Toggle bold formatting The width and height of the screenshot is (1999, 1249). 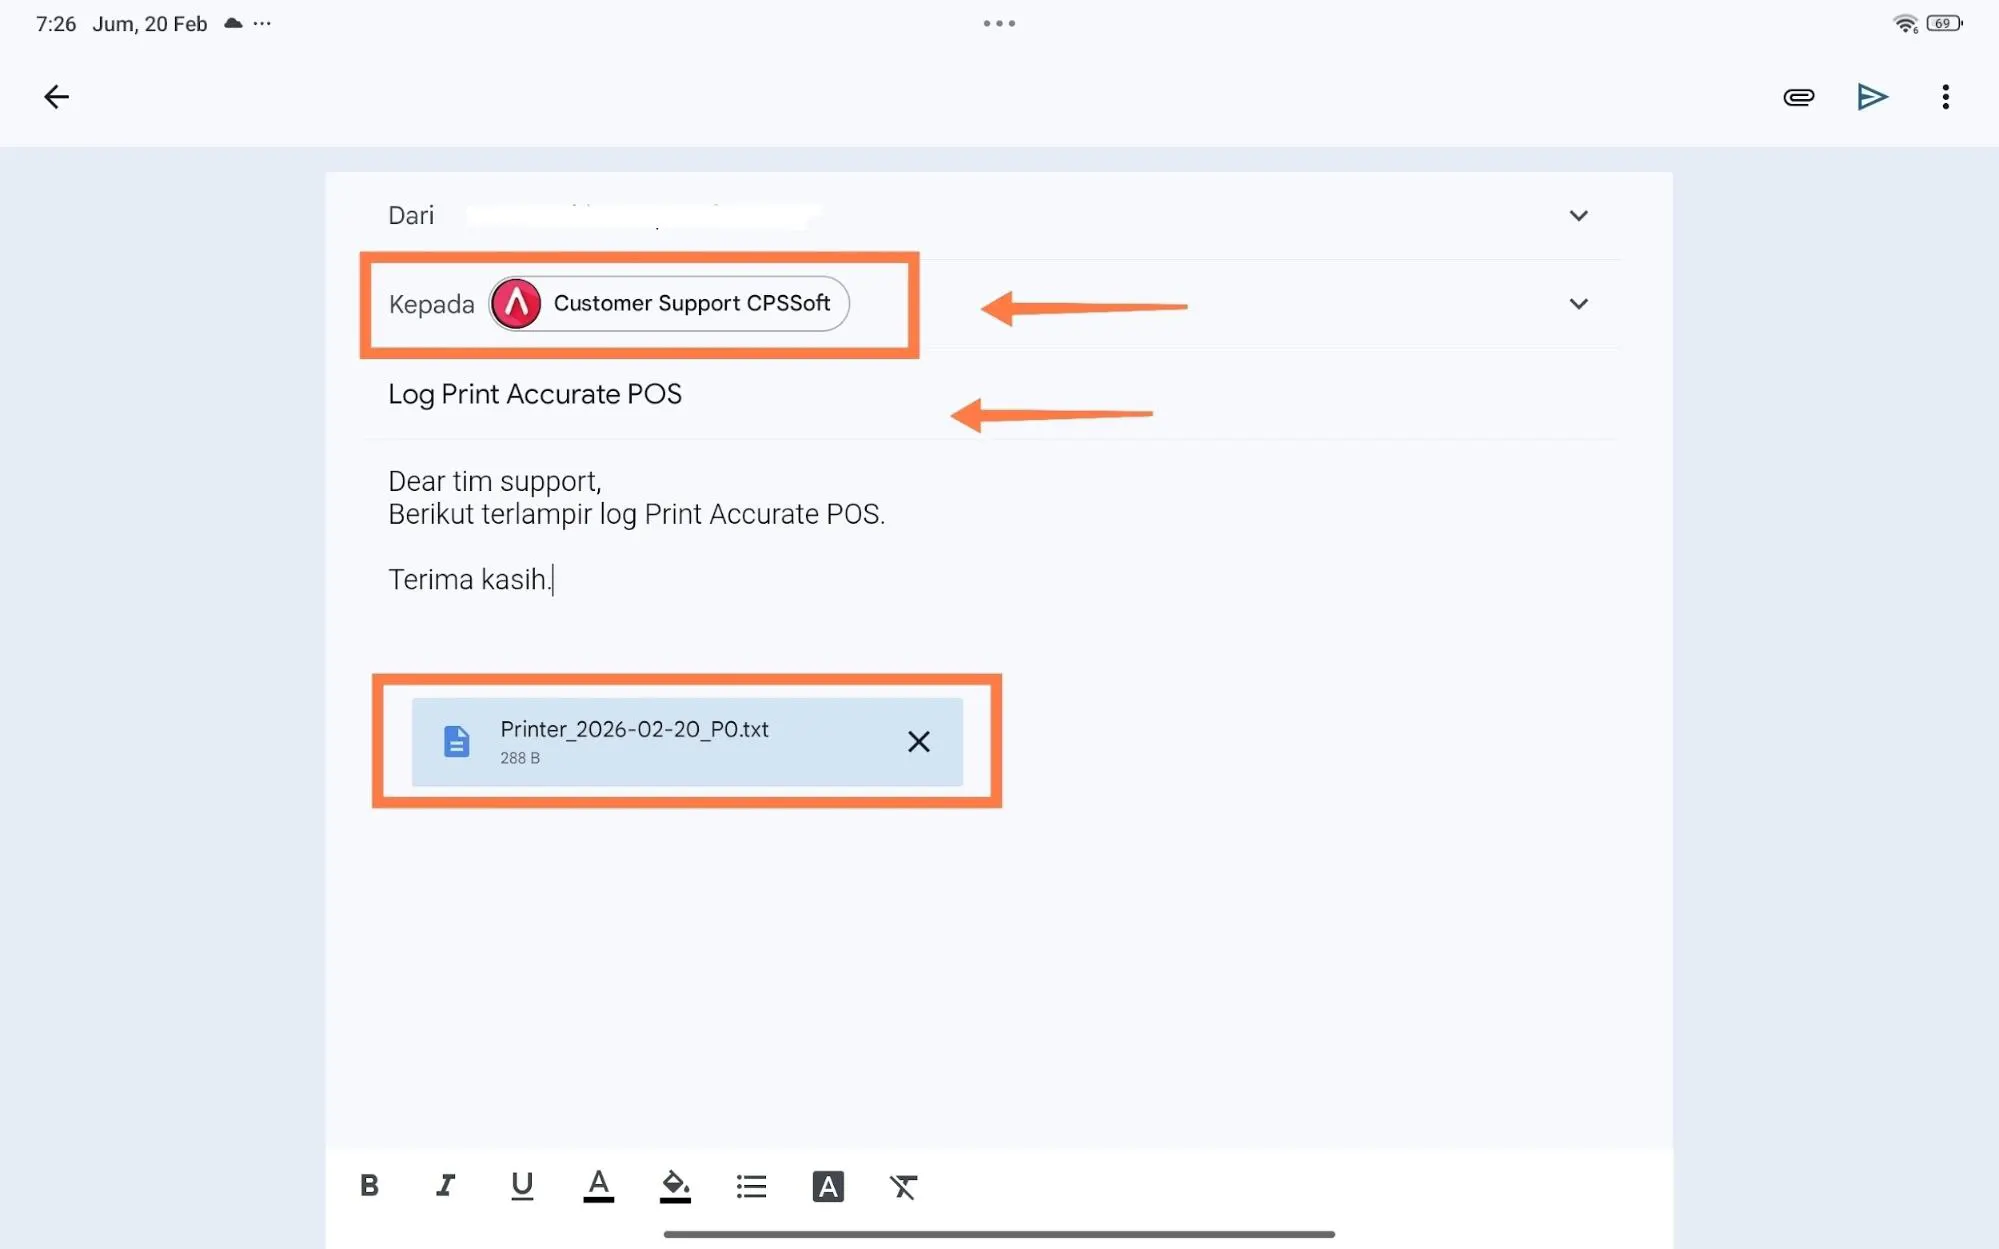pyautogui.click(x=369, y=1186)
